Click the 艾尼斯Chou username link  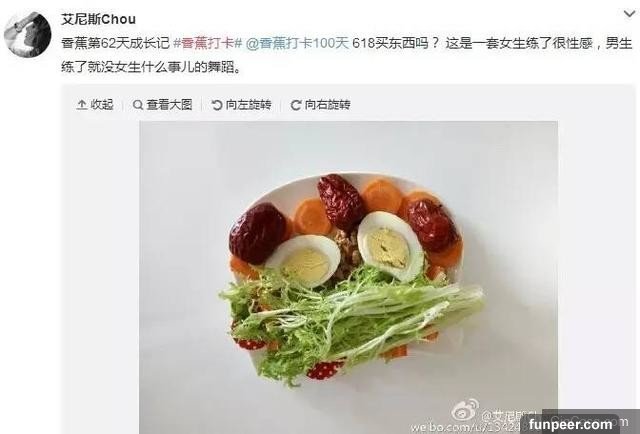[x=98, y=19]
